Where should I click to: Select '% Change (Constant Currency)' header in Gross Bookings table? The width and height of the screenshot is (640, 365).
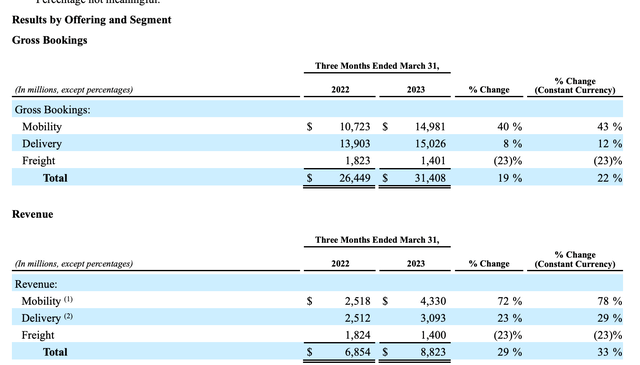(575, 86)
